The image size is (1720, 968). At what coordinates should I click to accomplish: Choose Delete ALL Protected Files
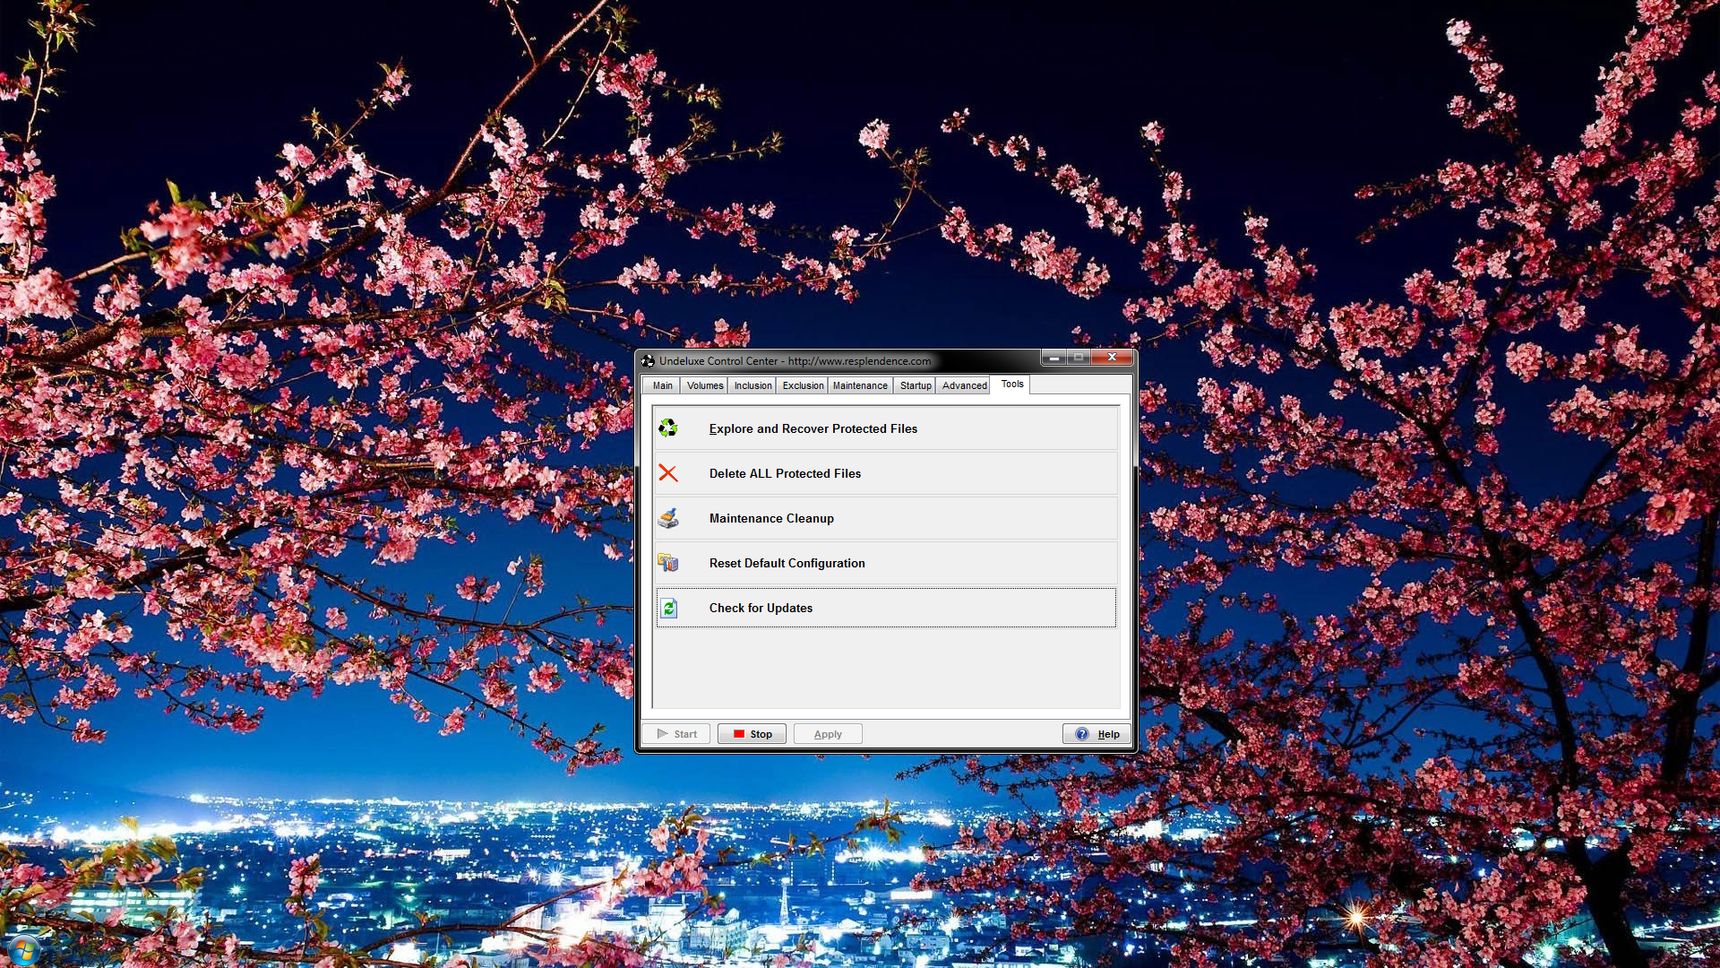coord(886,473)
